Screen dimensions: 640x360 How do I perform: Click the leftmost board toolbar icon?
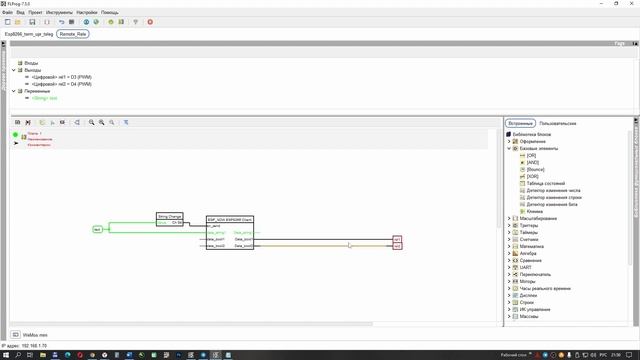point(18,122)
